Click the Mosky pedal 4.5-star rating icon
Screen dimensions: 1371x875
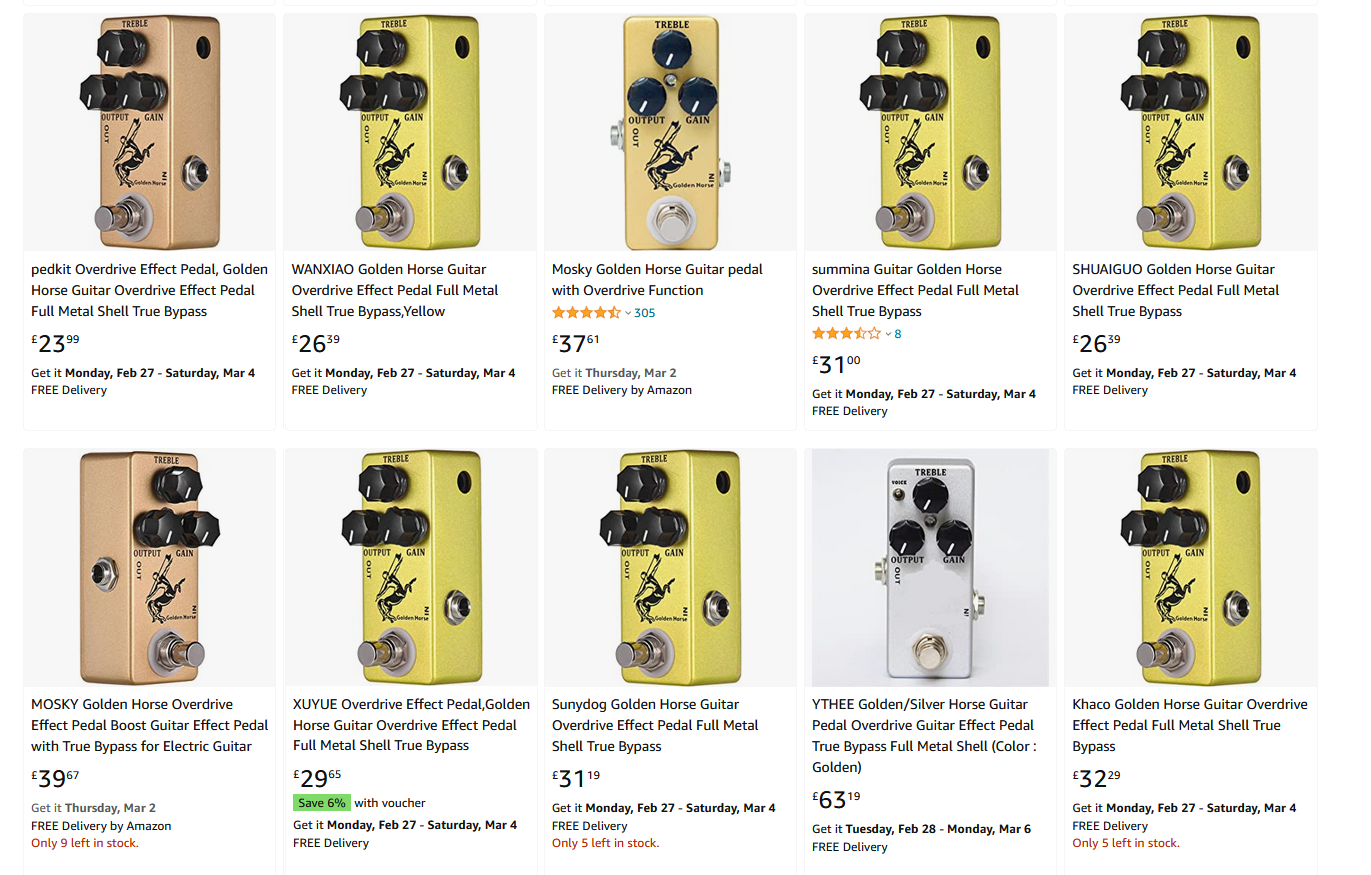point(586,313)
